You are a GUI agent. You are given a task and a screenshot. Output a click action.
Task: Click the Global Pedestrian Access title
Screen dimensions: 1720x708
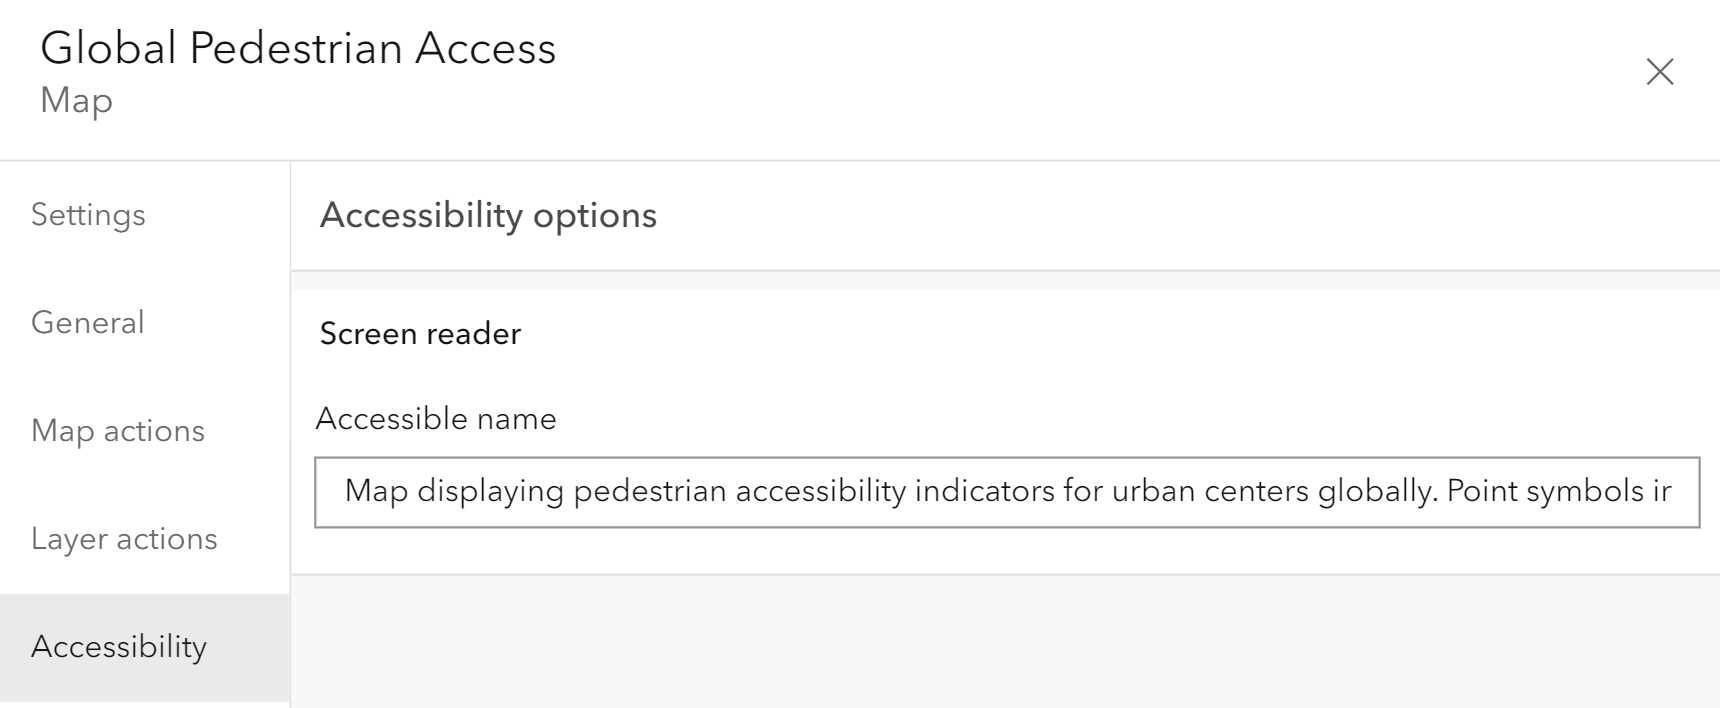click(298, 49)
